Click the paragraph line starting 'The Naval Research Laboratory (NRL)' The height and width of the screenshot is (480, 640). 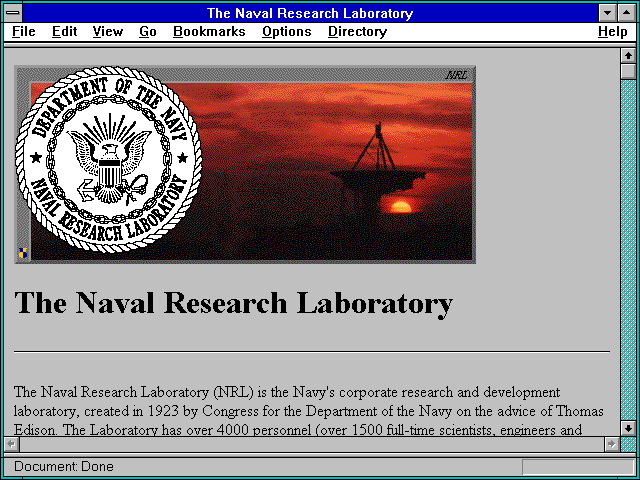(x=287, y=392)
